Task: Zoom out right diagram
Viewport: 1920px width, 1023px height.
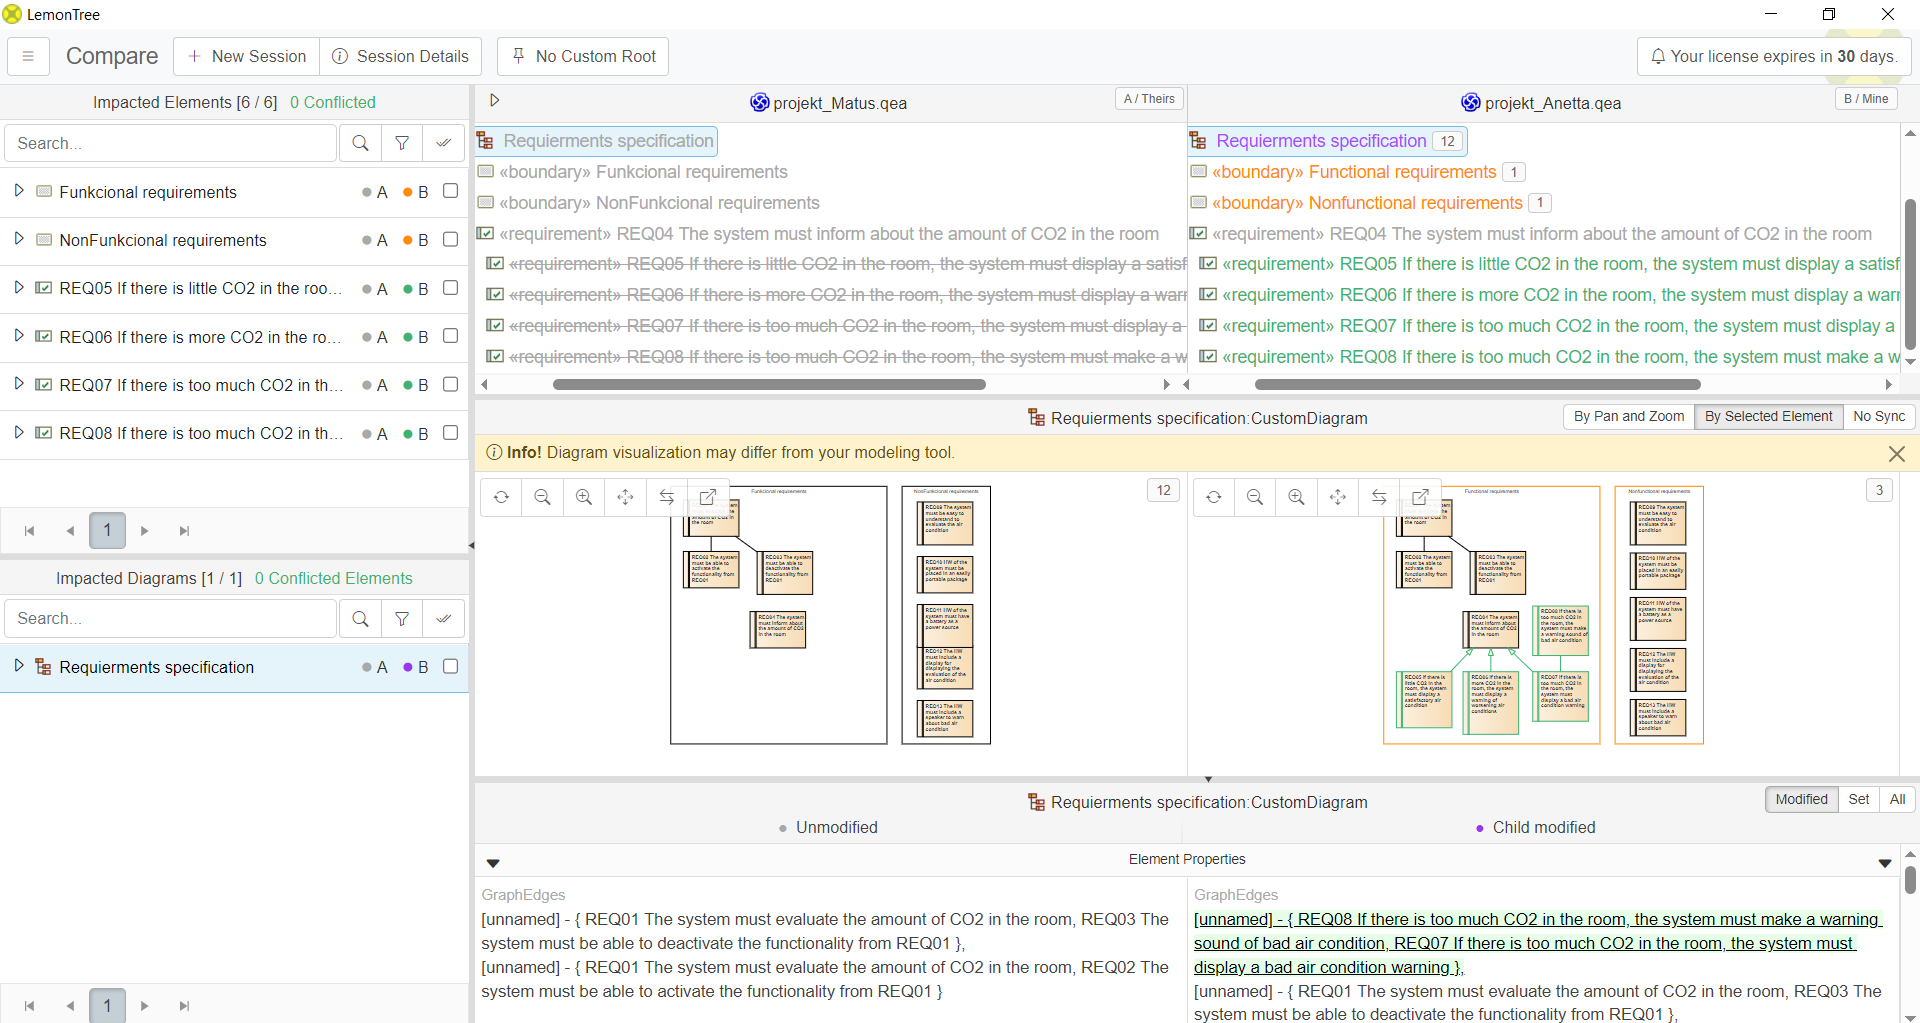Action: [1255, 497]
